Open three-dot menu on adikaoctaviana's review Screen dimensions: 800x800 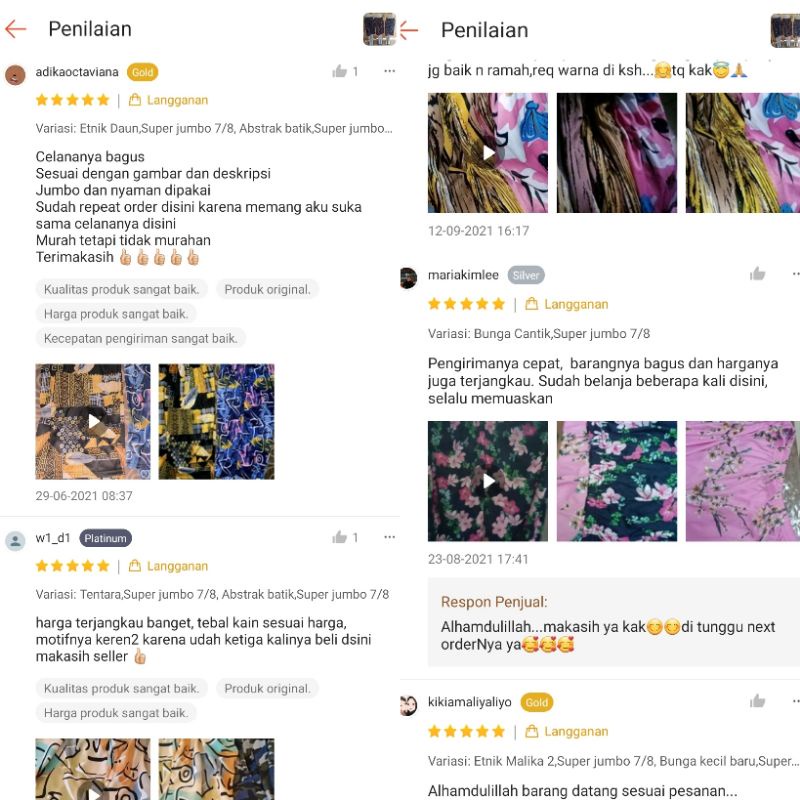(x=389, y=71)
